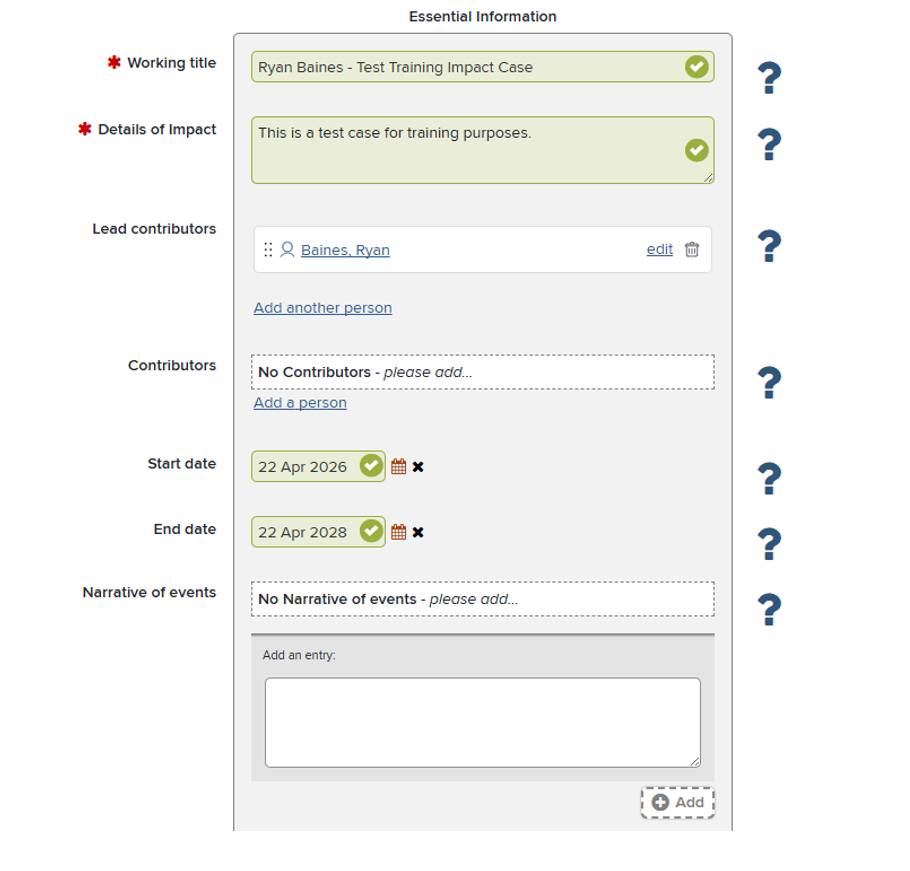Open help for Narrative of events
This screenshot has width=910, height=871.
(770, 609)
